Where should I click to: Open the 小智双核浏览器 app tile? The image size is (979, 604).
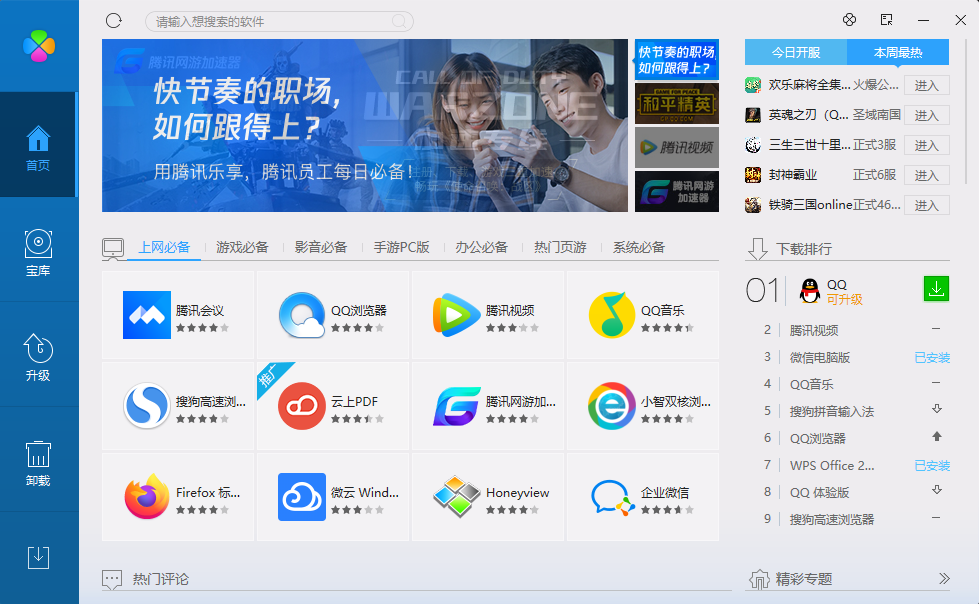pos(642,406)
